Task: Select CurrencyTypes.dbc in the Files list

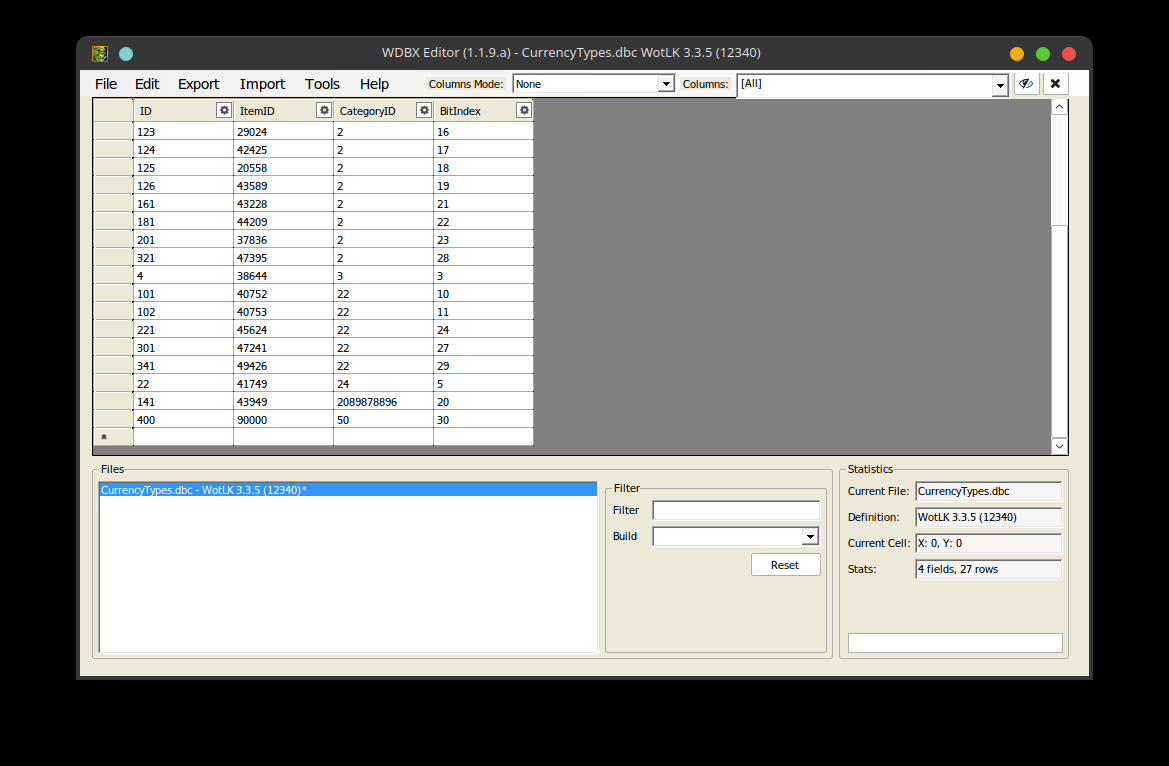Action: 204,491
